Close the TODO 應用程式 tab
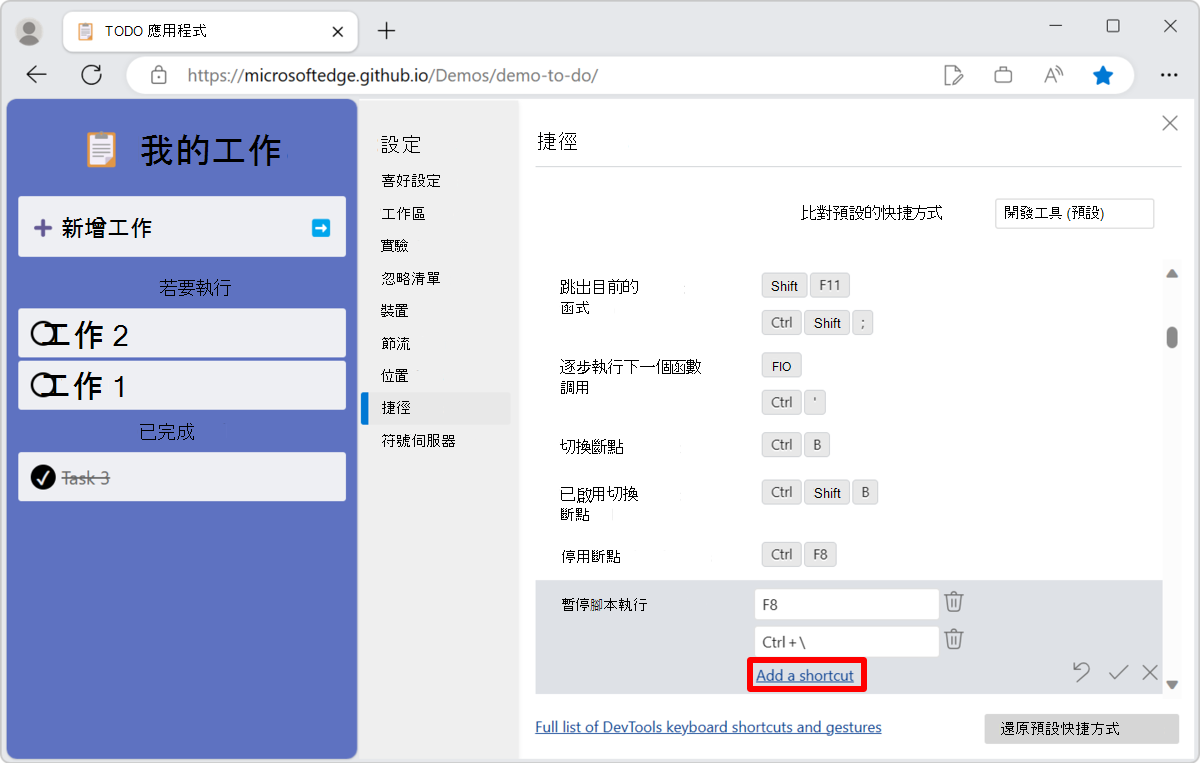Screen dimensions: 1200x763 point(337,32)
